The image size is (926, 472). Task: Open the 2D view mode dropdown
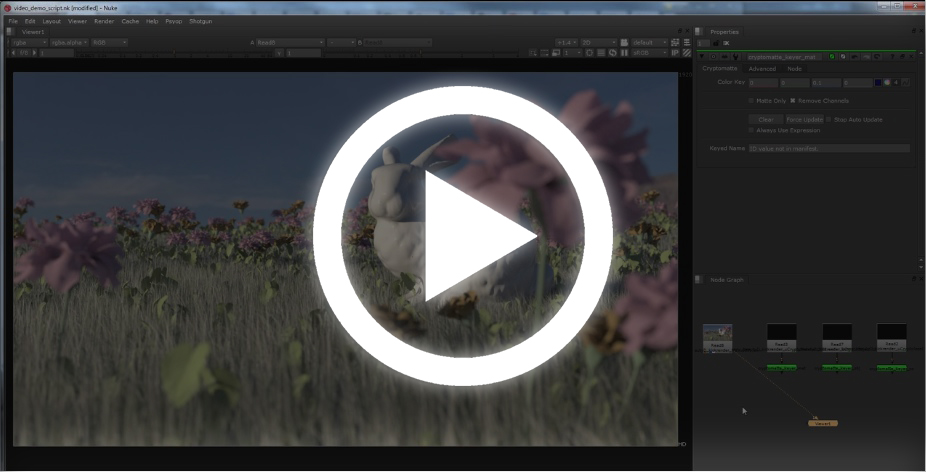tap(598, 43)
